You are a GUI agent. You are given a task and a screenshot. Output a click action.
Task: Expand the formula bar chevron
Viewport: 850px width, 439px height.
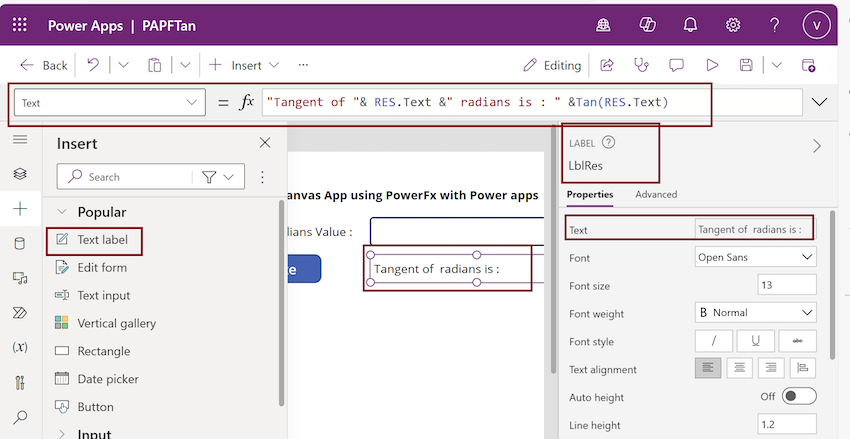819,102
